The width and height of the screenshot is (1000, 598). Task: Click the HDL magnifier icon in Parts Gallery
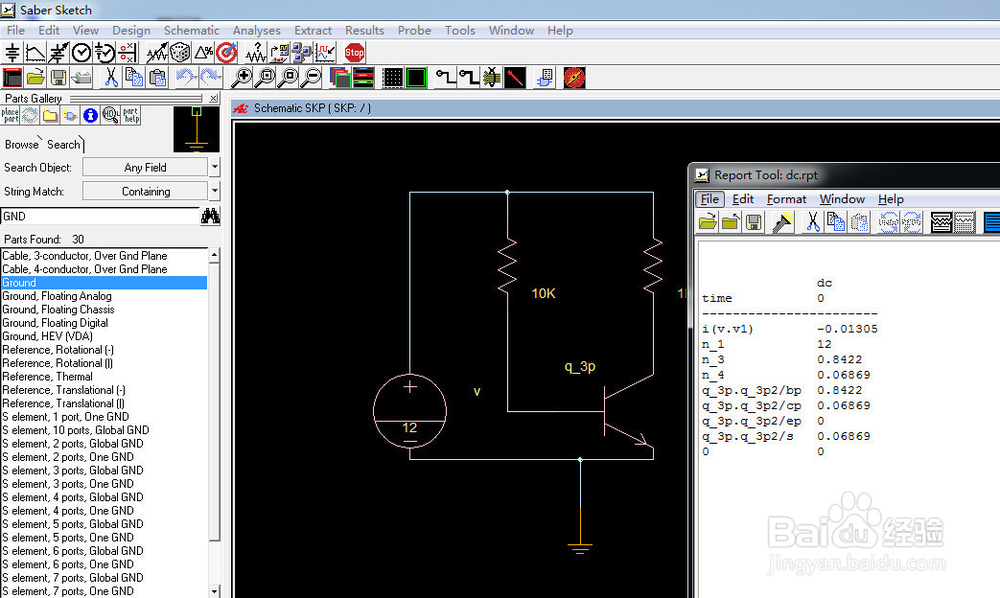click(x=110, y=115)
